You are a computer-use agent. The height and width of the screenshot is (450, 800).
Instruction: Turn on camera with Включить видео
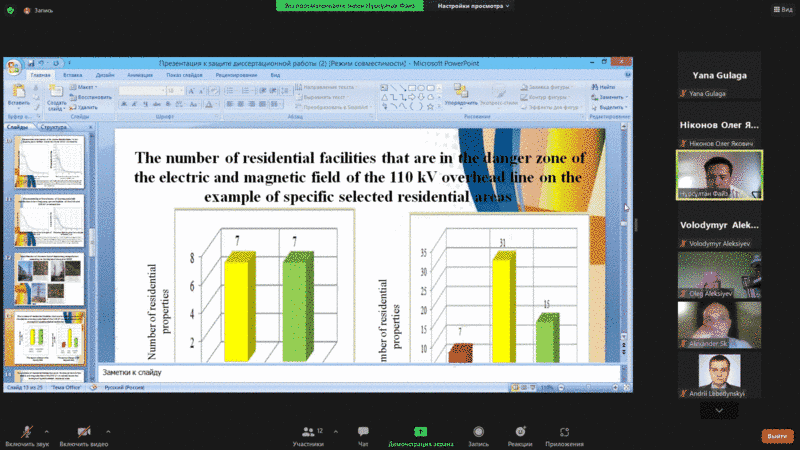pos(83,432)
